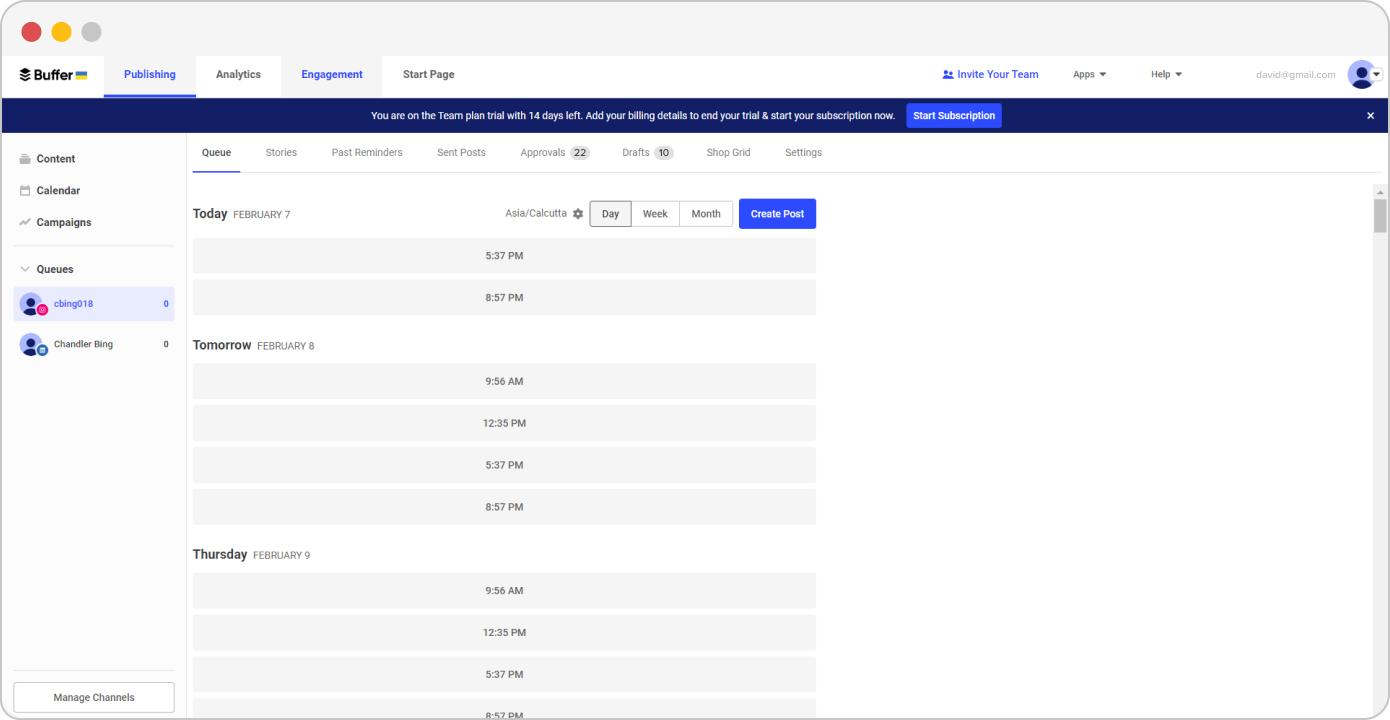Open timezone settings gear icon

578,214
